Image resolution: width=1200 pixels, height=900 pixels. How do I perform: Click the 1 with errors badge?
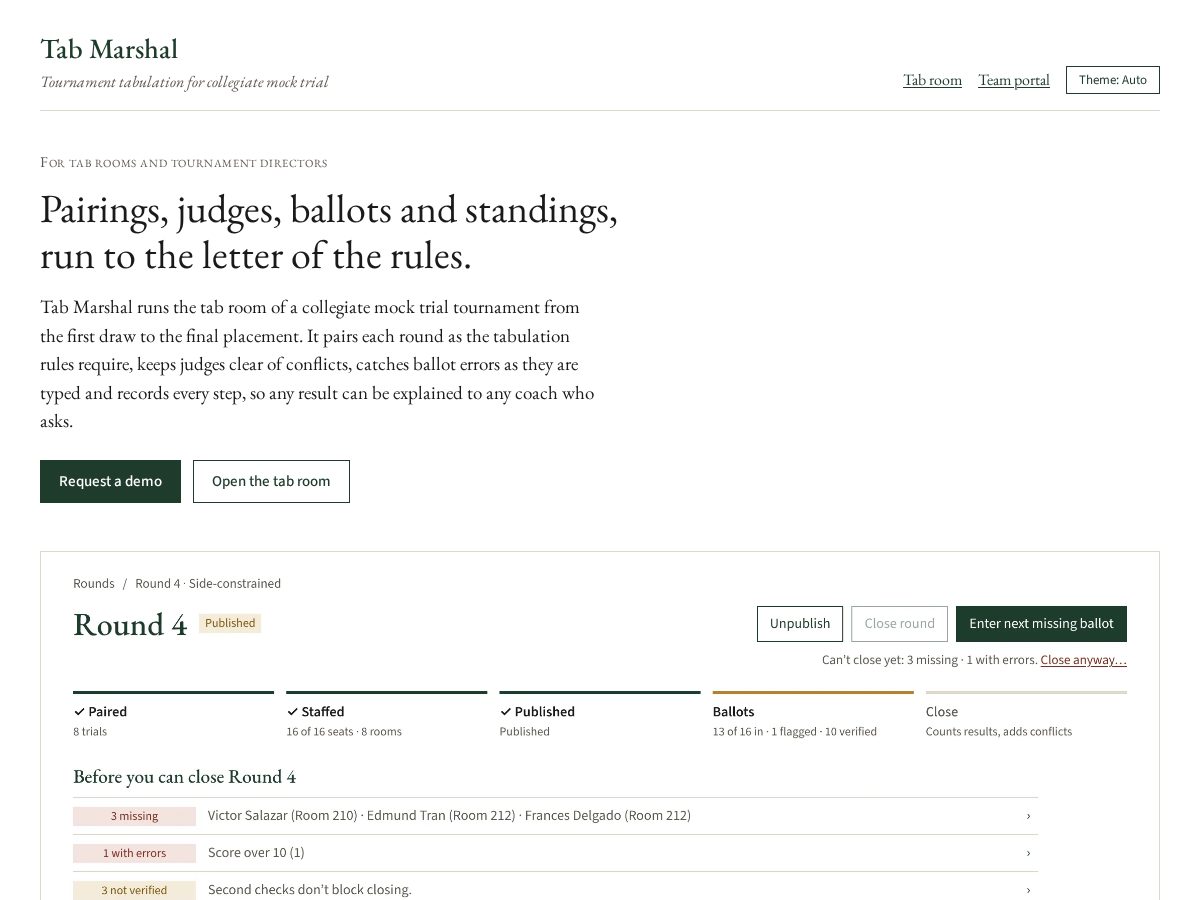(134, 853)
